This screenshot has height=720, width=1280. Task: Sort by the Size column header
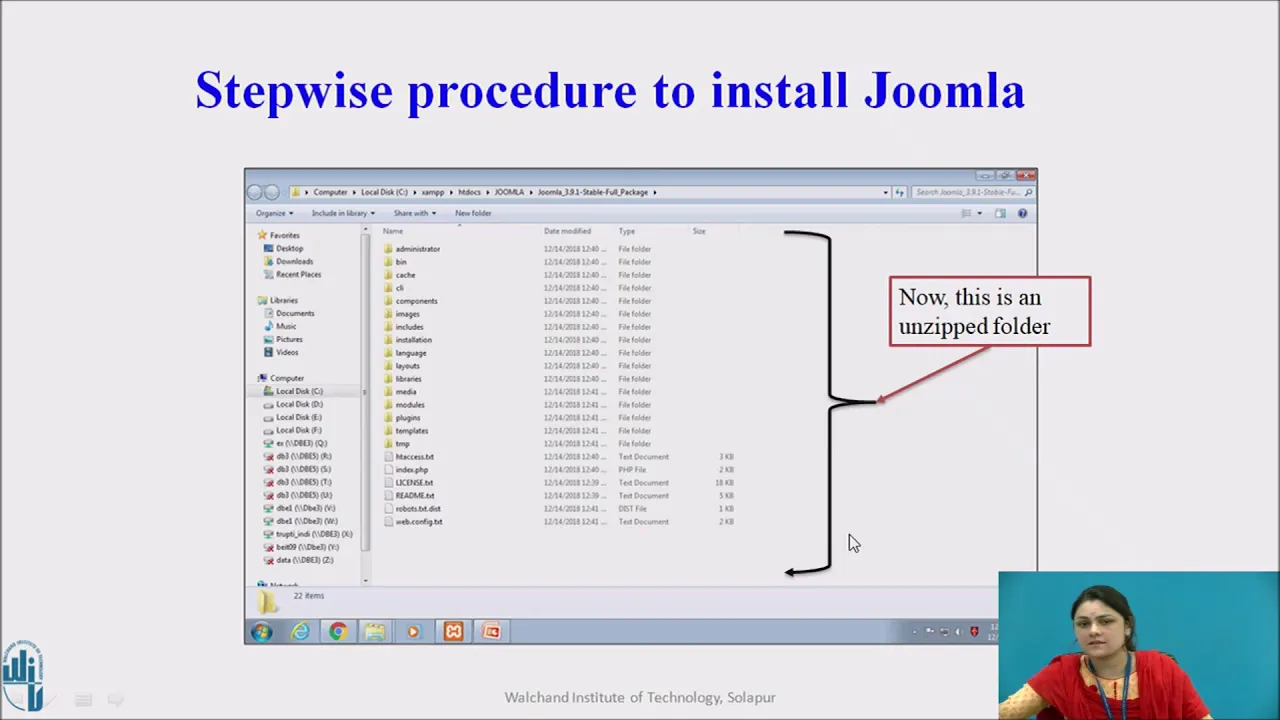click(699, 231)
